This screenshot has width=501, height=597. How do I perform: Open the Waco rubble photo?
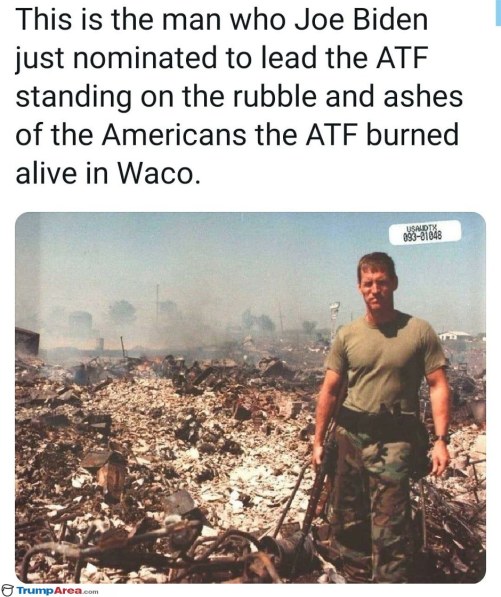coord(250,397)
